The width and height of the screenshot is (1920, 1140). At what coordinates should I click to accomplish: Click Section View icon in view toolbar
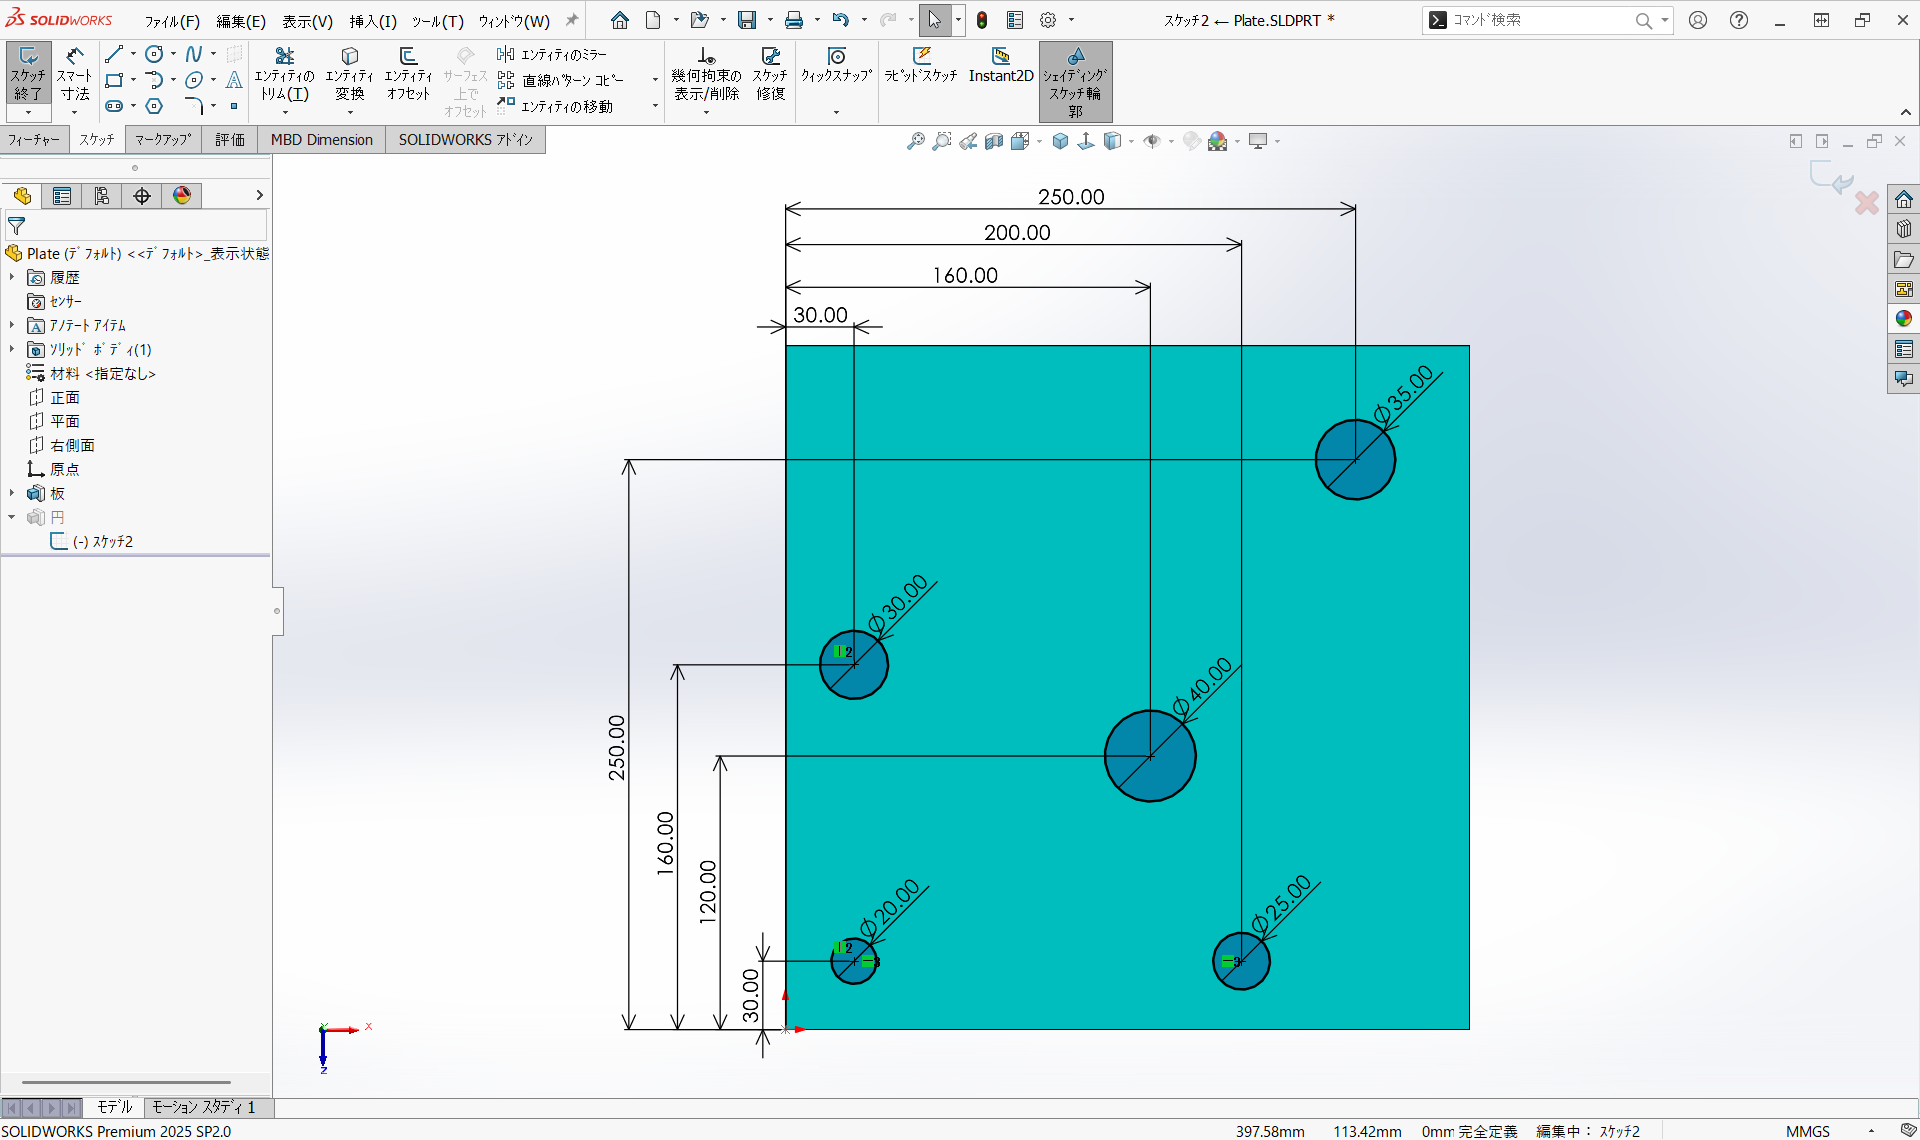tap(993, 142)
